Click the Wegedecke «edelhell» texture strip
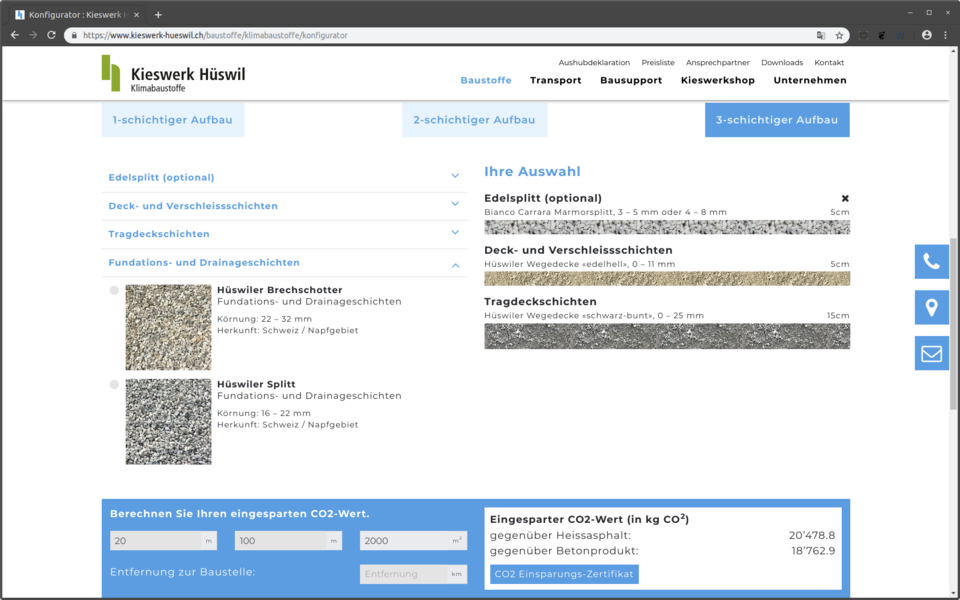The image size is (960, 600). (667, 279)
